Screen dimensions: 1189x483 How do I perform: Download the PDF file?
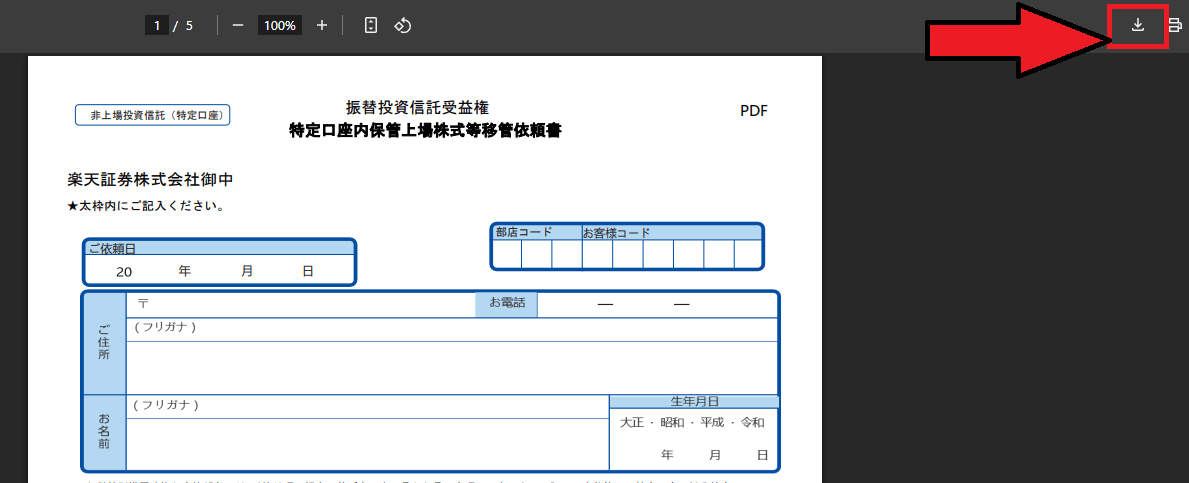[1137, 26]
